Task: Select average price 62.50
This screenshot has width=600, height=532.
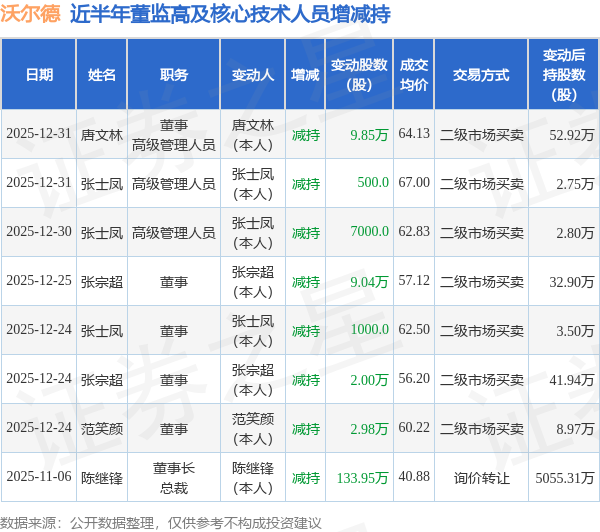Action: [x=414, y=330]
